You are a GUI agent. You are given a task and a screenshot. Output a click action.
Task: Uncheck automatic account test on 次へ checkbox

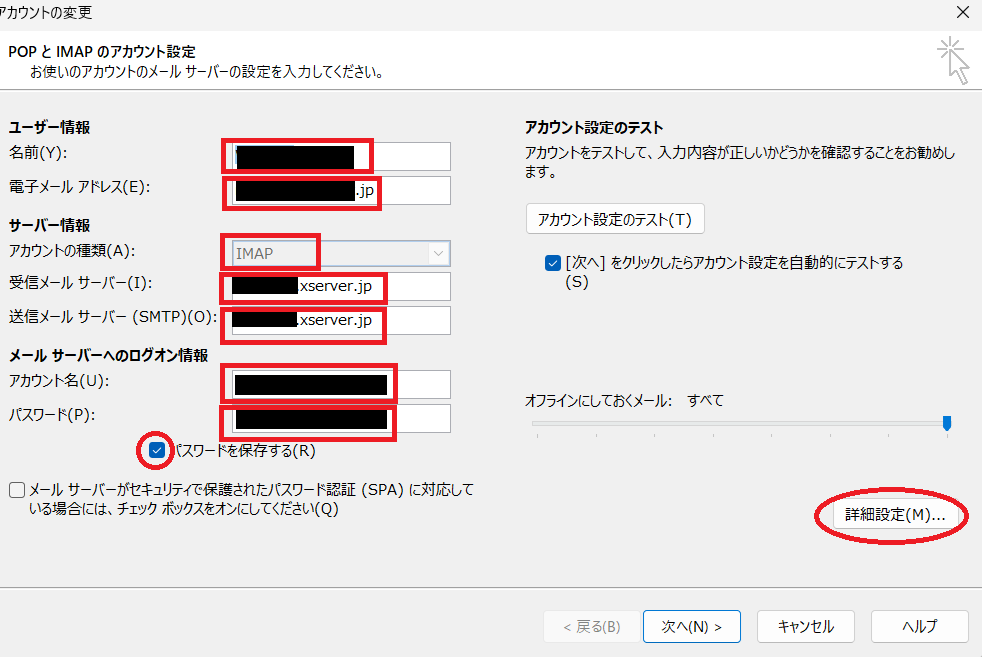(x=553, y=263)
